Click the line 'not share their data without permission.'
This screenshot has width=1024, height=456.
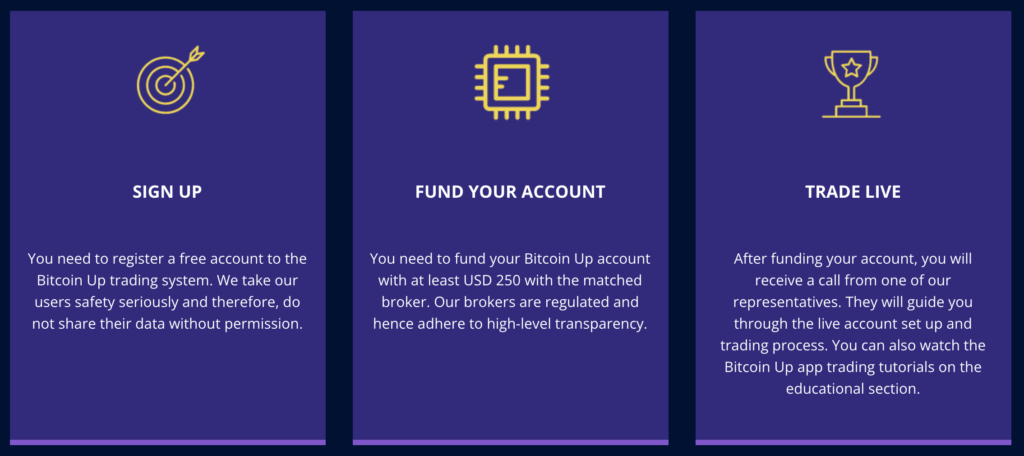click(167, 324)
